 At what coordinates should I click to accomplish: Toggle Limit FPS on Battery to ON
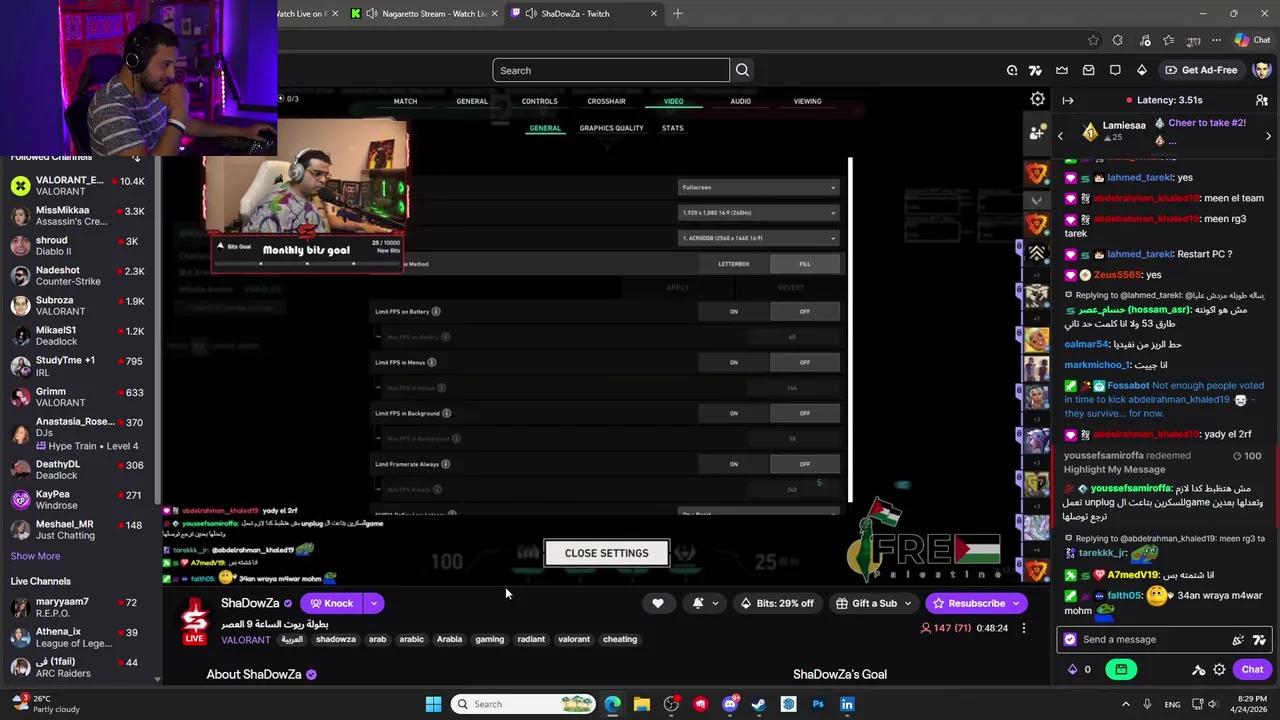[734, 312]
